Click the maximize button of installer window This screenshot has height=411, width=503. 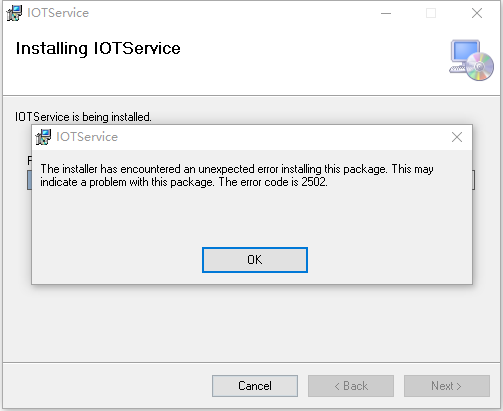pos(431,13)
